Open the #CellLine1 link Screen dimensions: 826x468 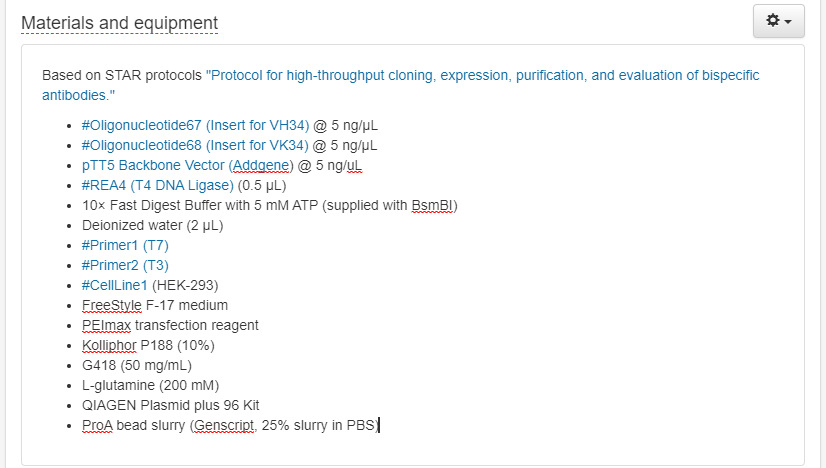114,285
